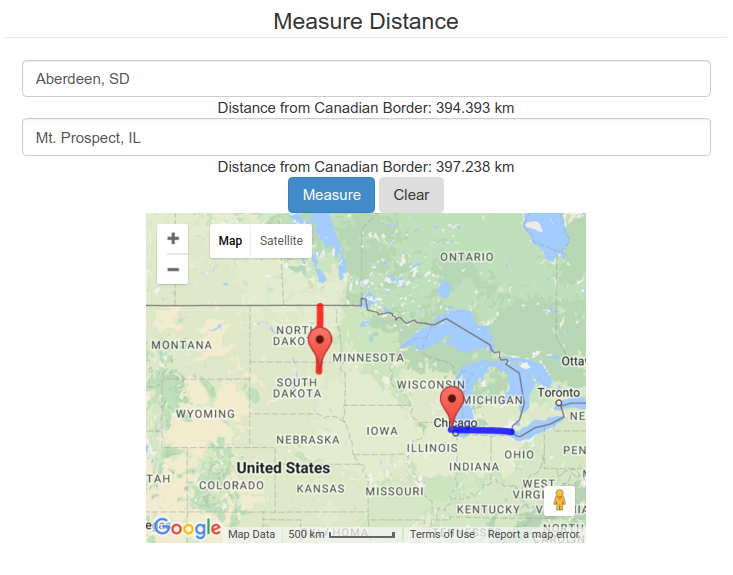
Task: Click the MONTANA label on map
Action: point(182,345)
